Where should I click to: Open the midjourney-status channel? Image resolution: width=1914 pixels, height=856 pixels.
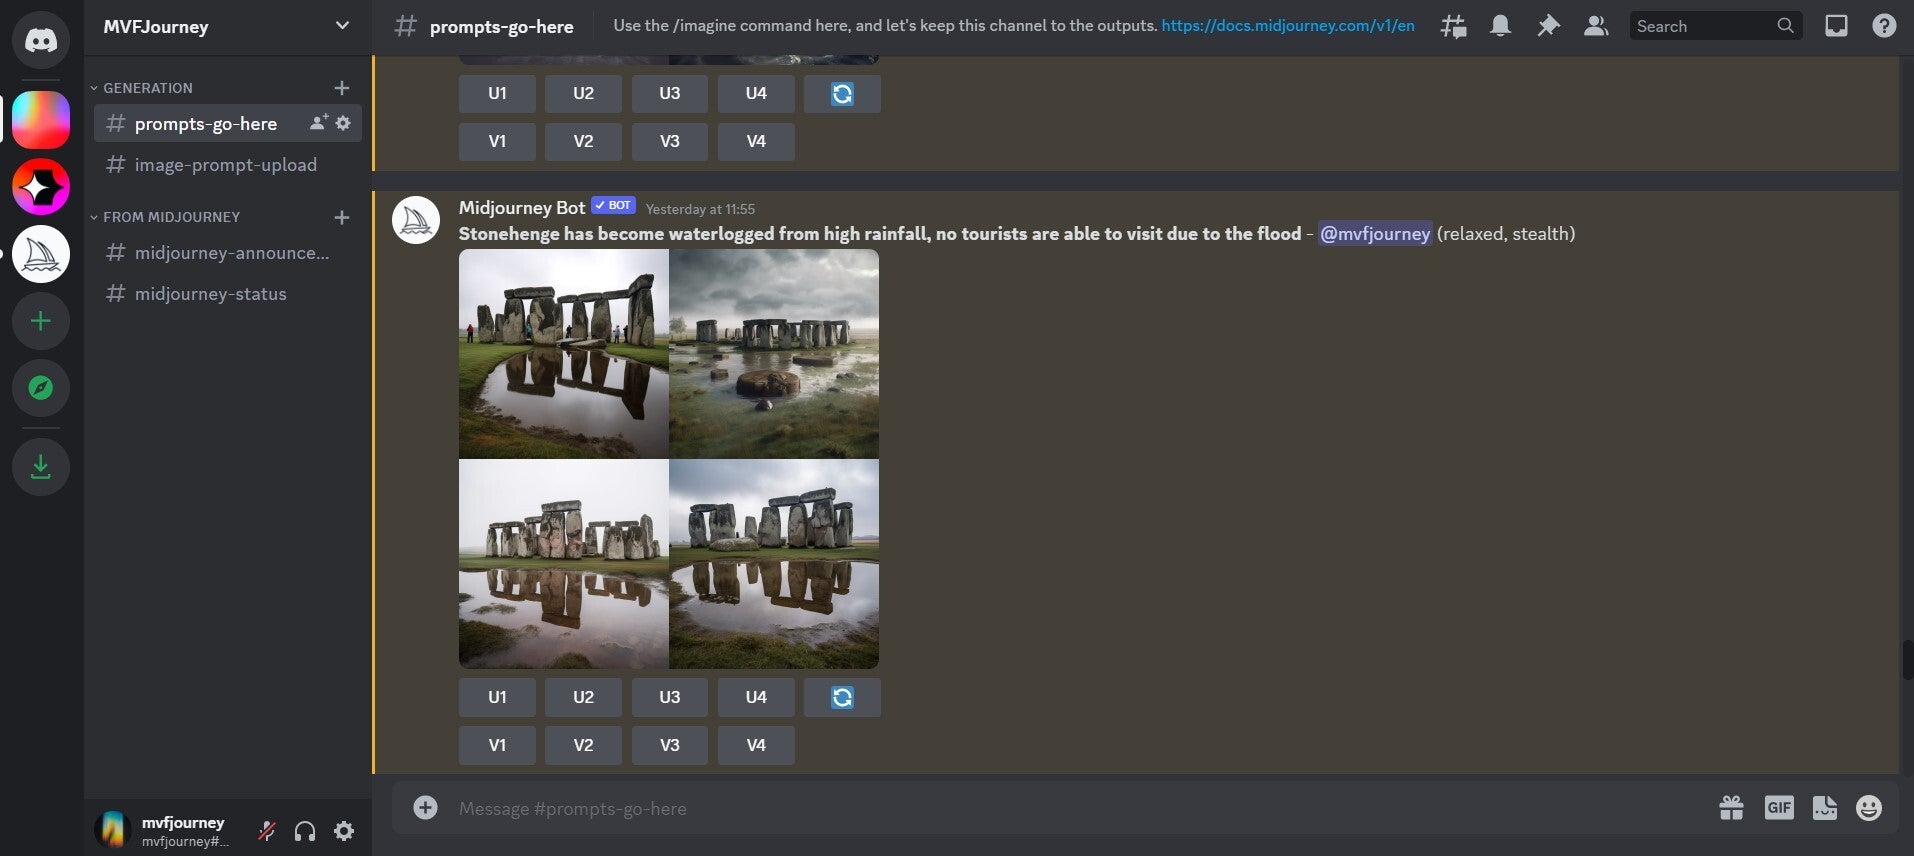(x=210, y=294)
